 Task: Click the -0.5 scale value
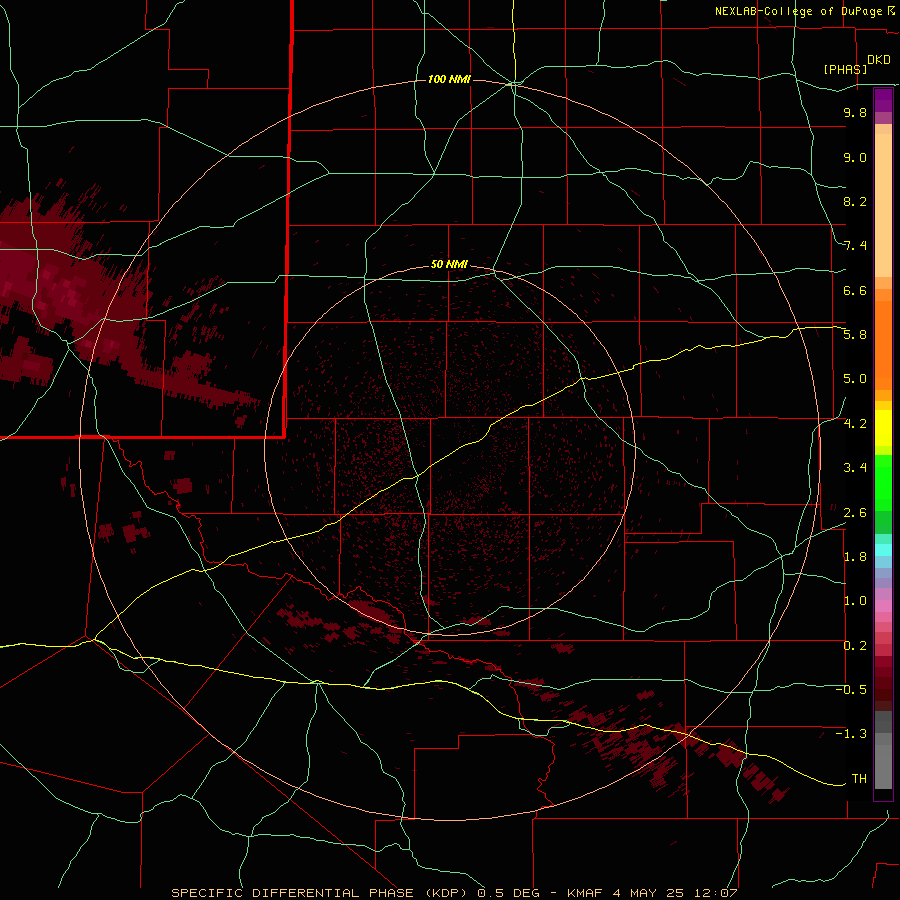click(851, 690)
